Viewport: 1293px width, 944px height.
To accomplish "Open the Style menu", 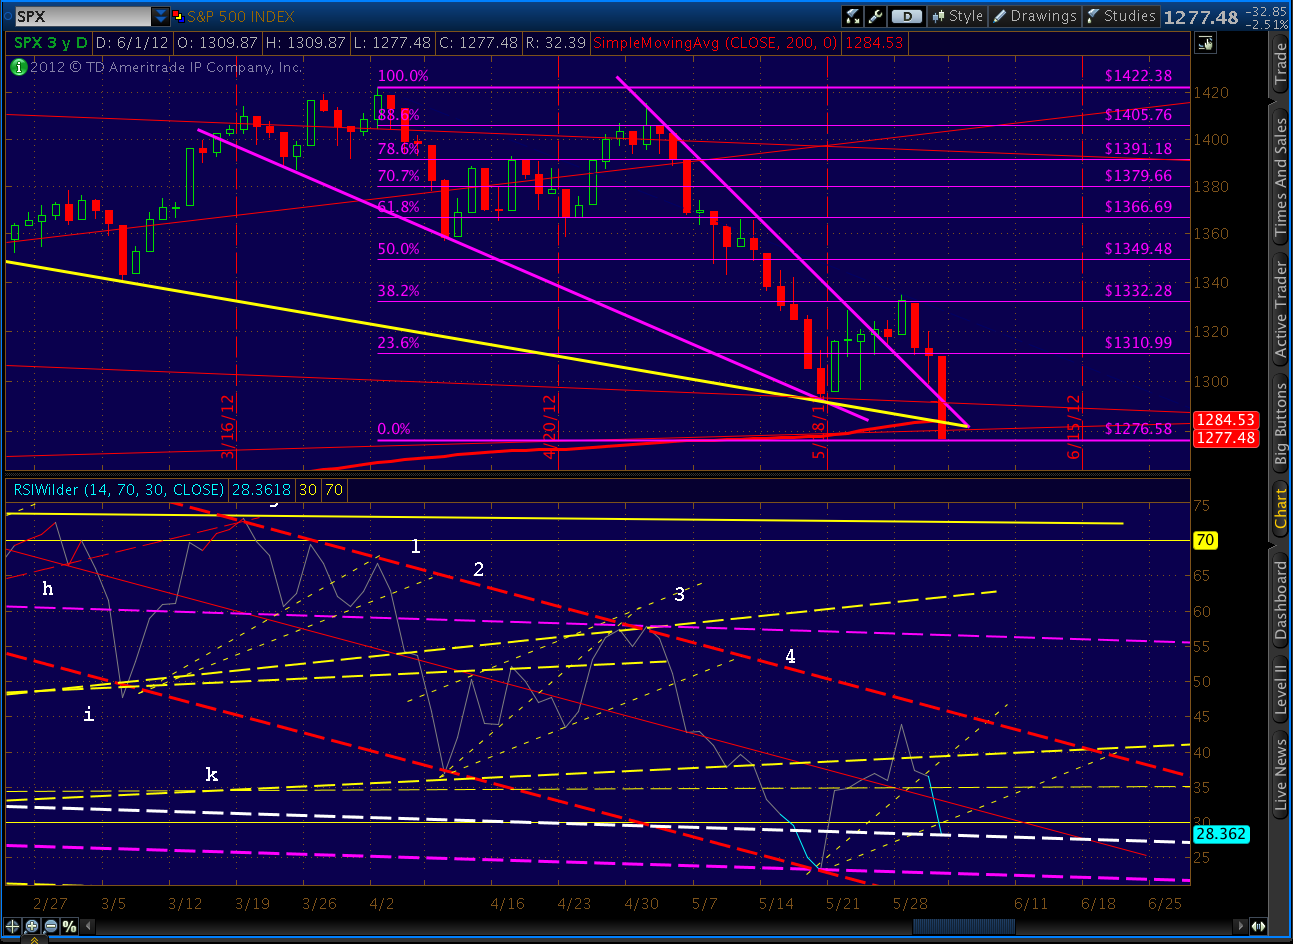I will (x=958, y=16).
